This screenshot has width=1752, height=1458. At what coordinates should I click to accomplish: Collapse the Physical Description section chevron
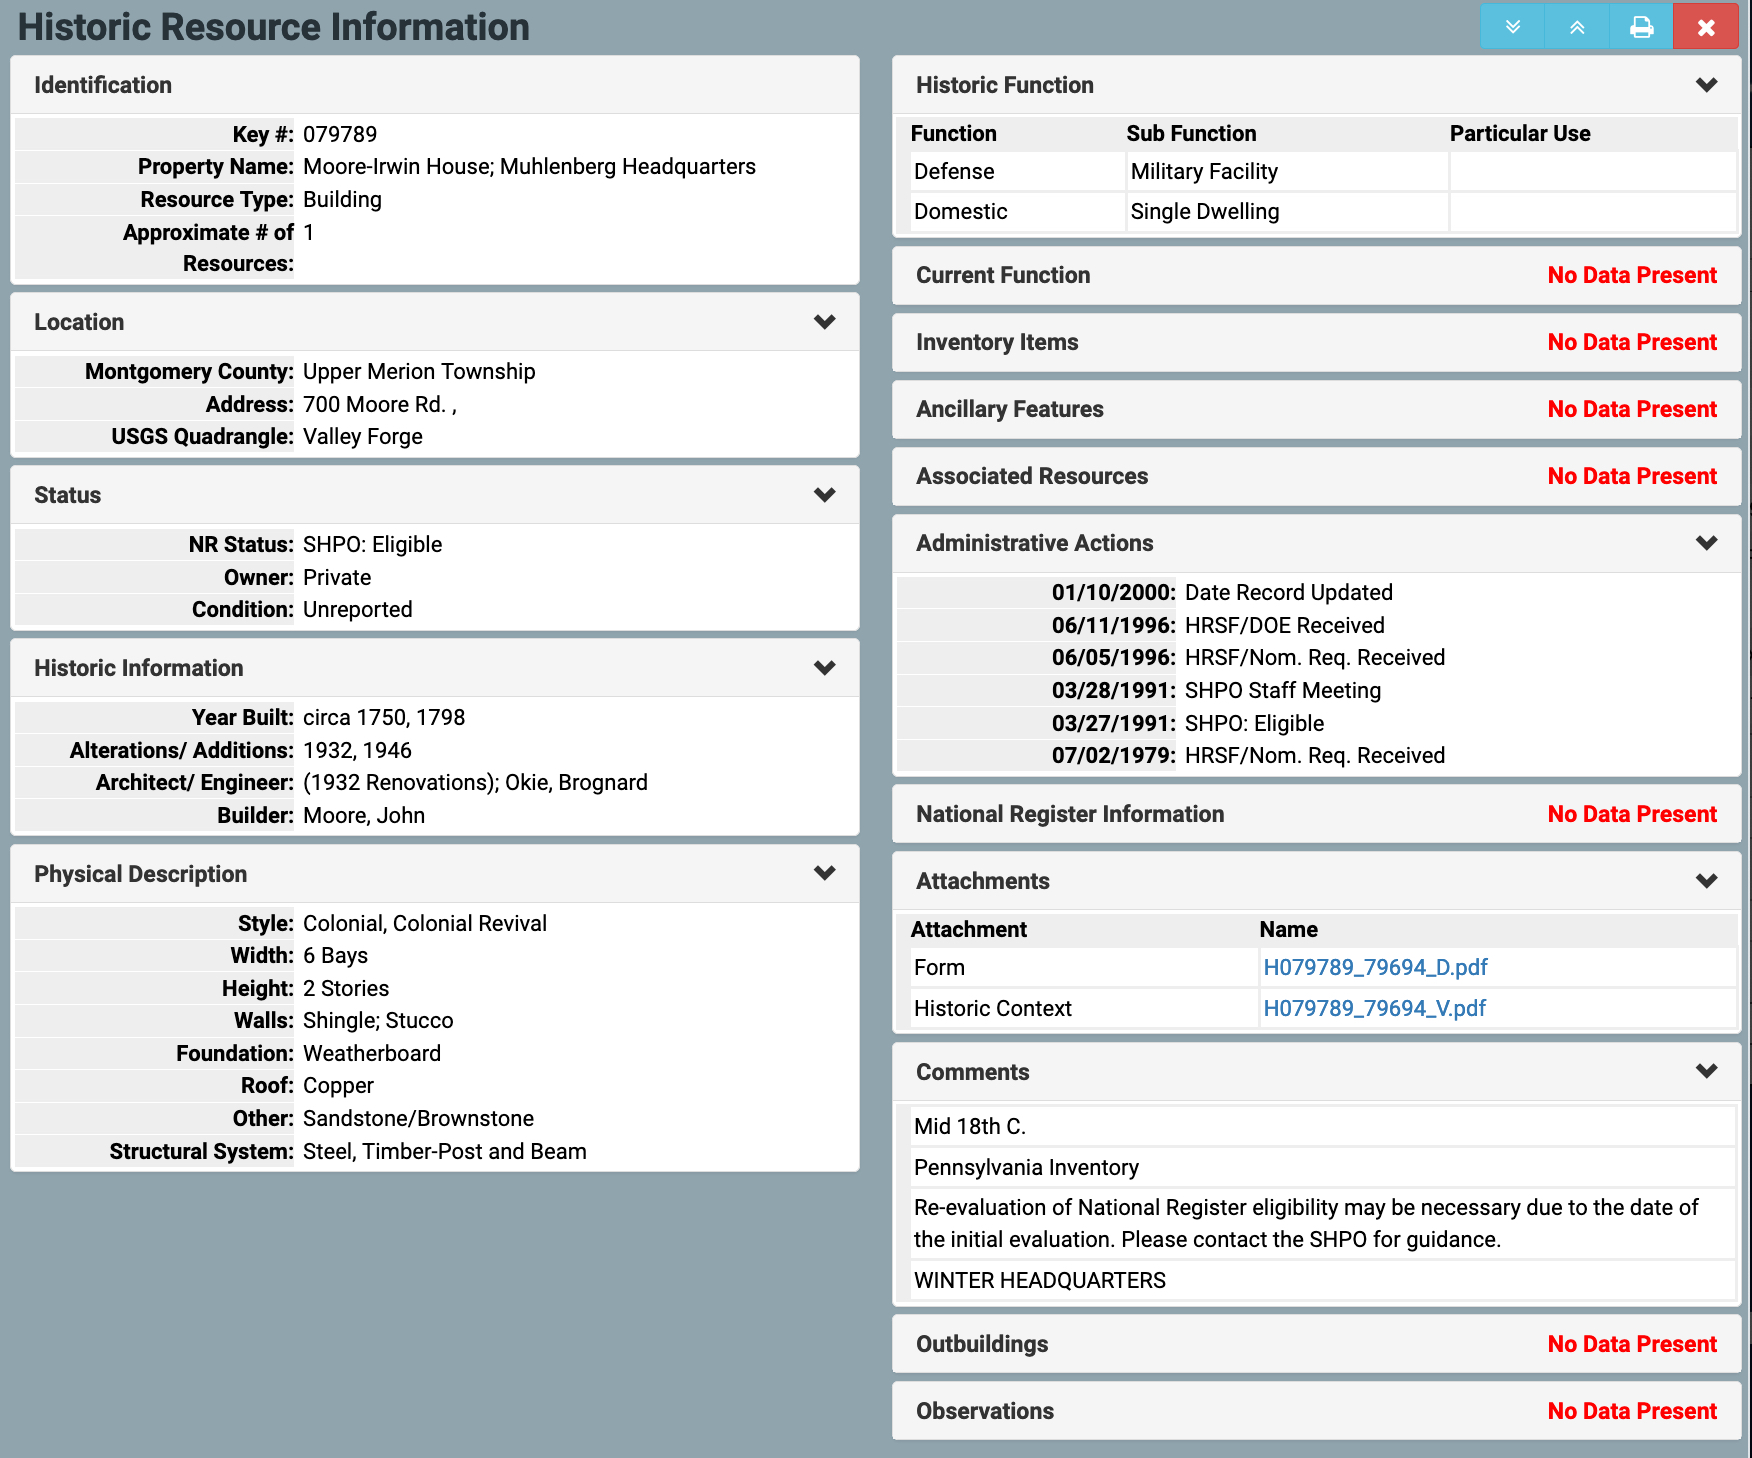(824, 873)
